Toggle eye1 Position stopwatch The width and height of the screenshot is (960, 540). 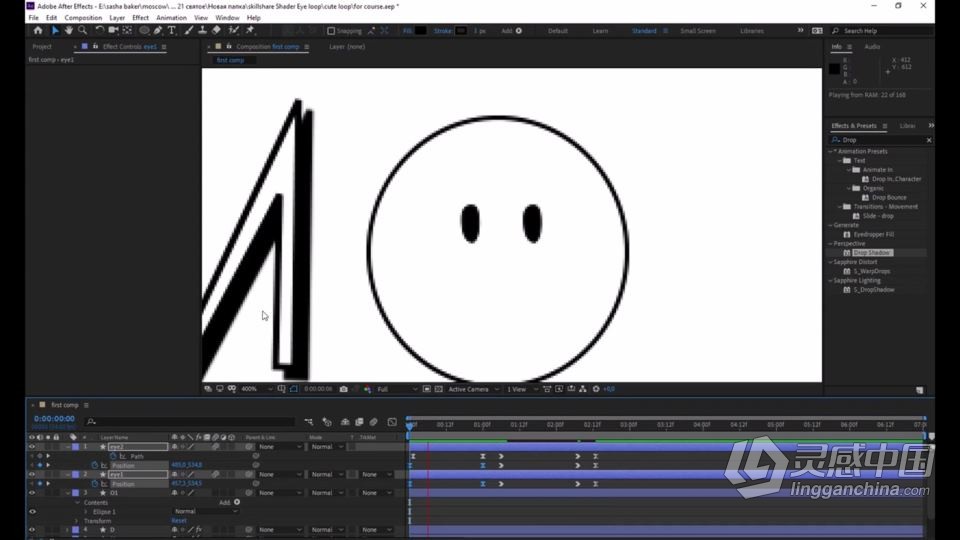95,484
